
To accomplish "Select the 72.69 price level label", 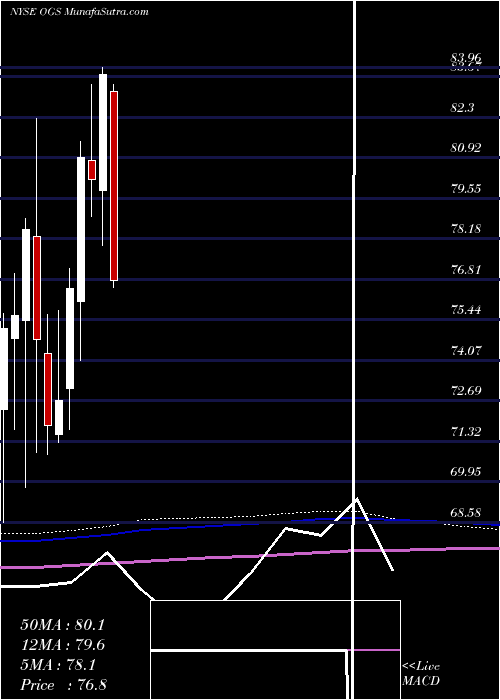I will (466, 391).
